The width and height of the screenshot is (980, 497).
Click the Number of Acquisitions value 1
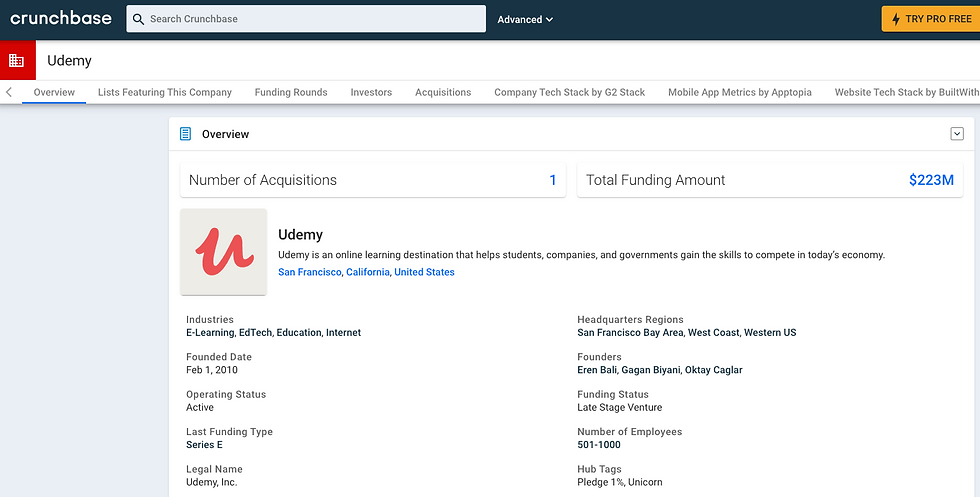[x=552, y=180]
